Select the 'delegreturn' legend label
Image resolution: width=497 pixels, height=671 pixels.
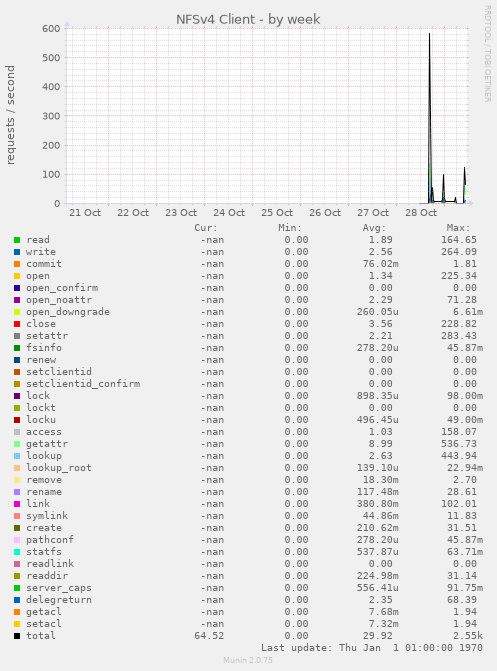59,600
